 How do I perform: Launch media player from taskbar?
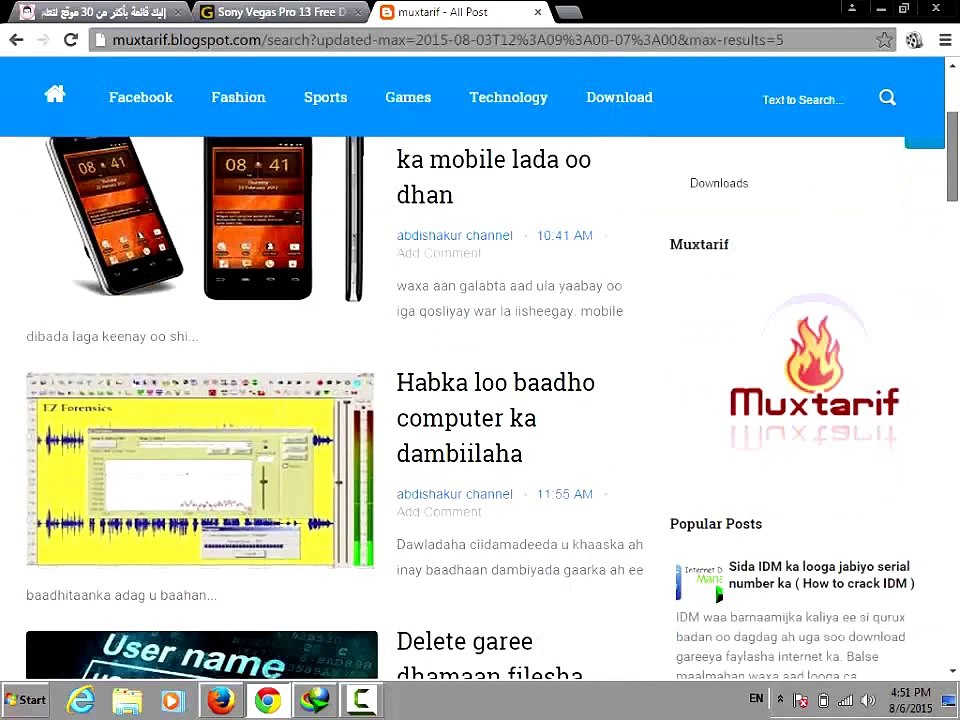coord(173,700)
